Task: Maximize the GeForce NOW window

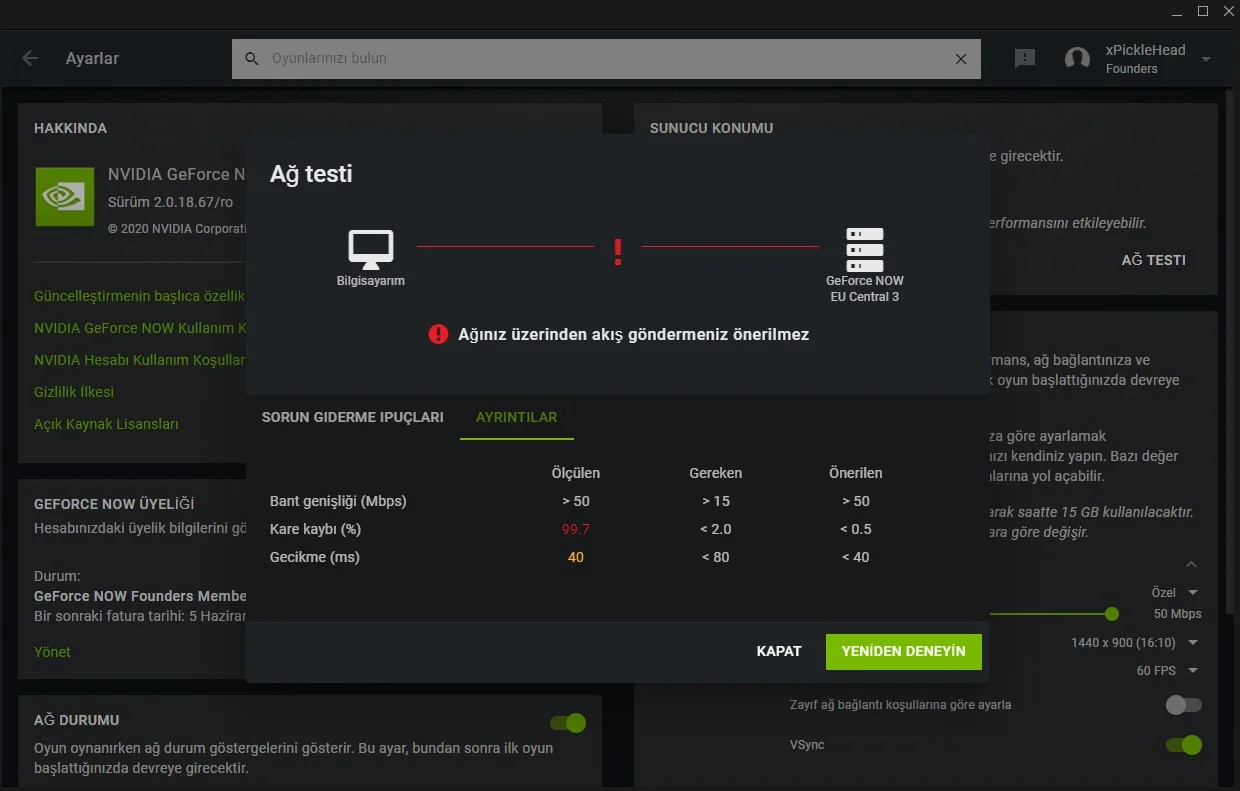Action: coord(1203,11)
